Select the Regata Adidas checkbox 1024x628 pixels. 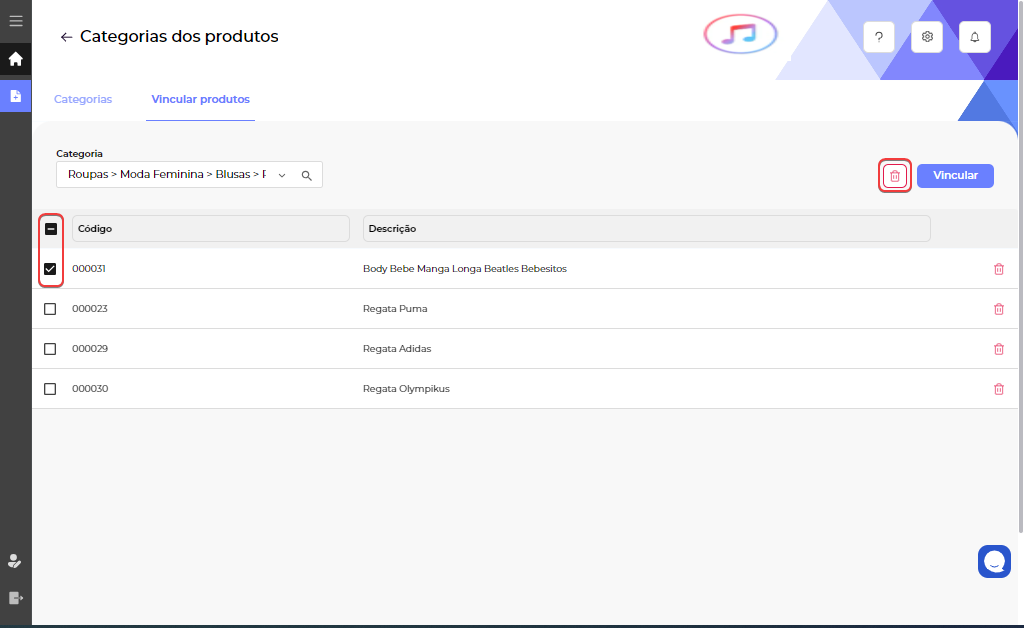(x=50, y=349)
